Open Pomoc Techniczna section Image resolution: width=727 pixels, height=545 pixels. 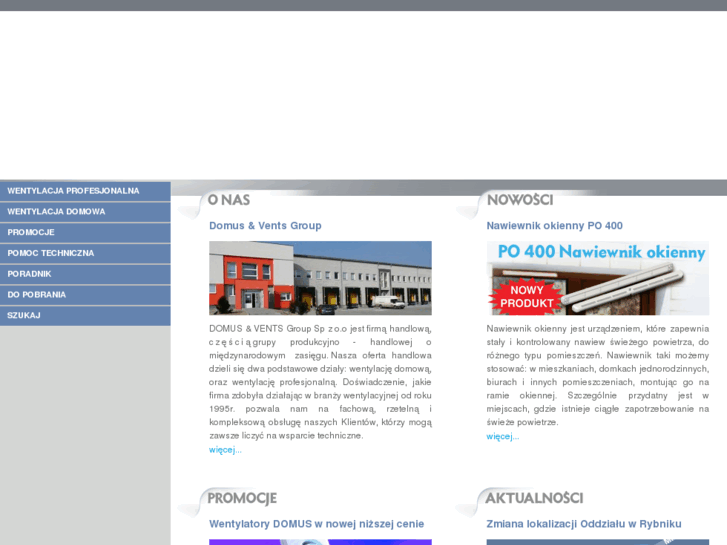(x=85, y=254)
